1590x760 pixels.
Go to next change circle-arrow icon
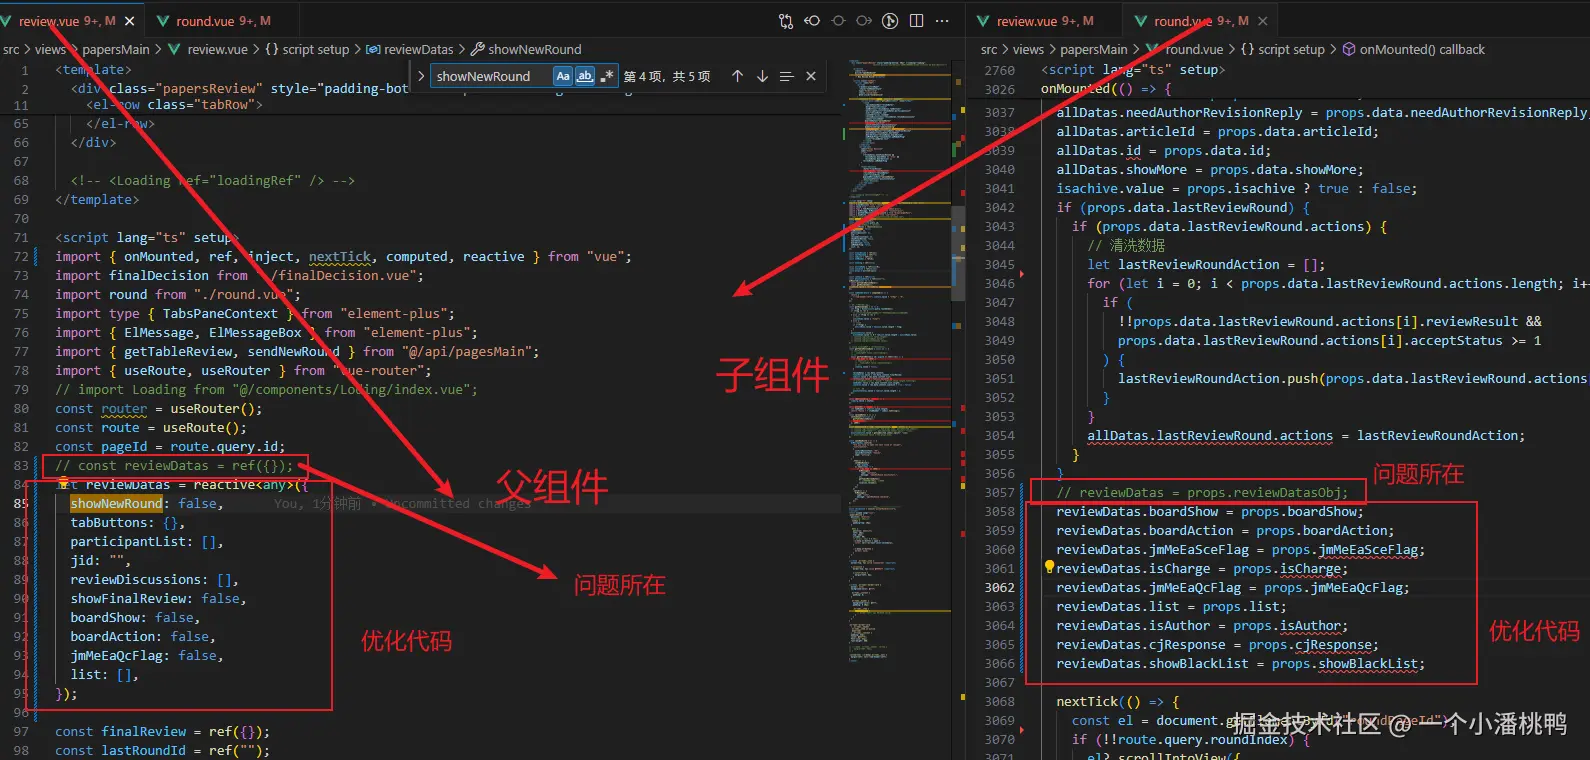point(864,21)
